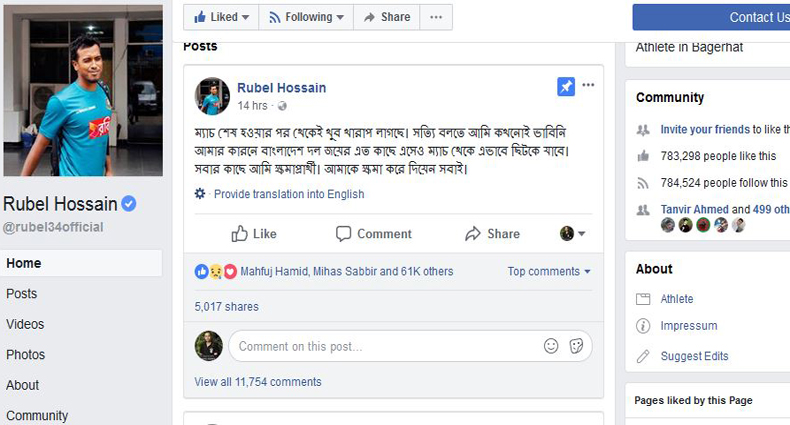The image size is (790, 425).
Task: Like the post by Rubel Hossain
Action: pyautogui.click(x=254, y=234)
